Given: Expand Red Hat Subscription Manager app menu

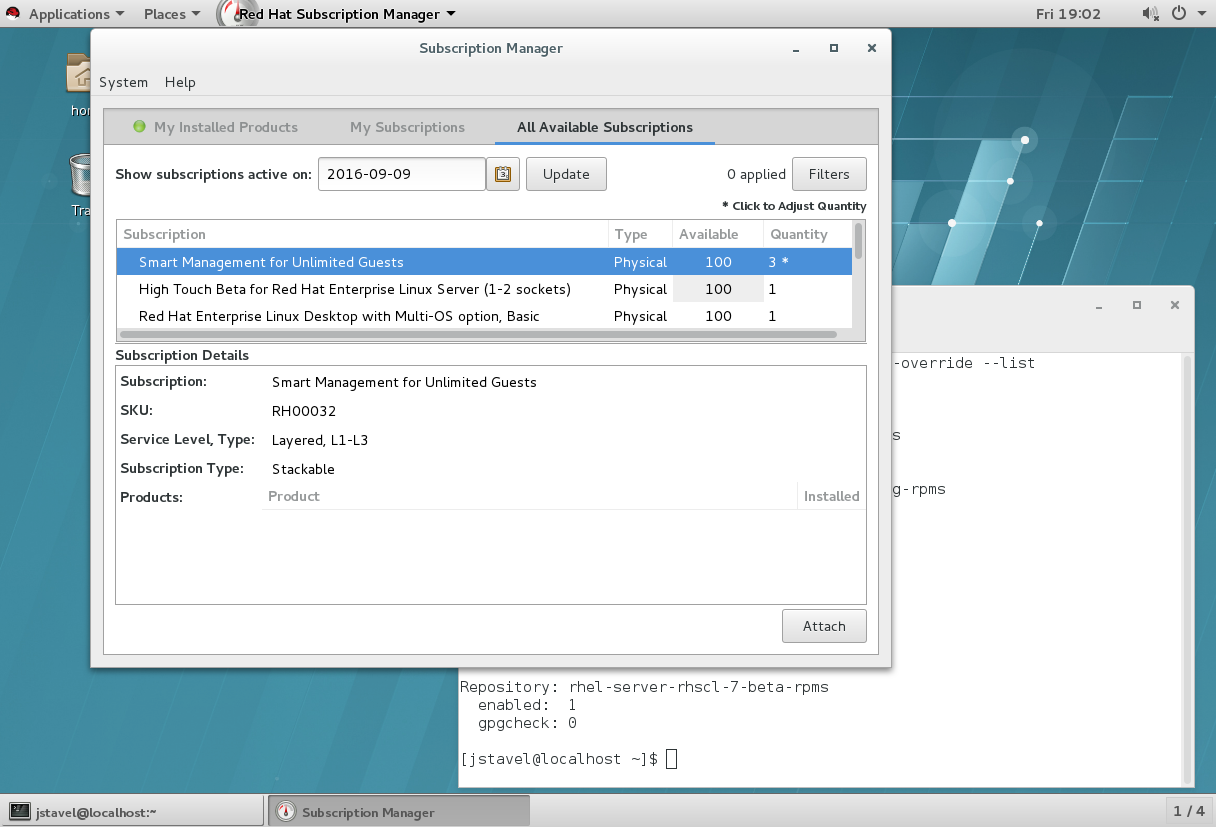Looking at the screenshot, I should pyautogui.click(x=347, y=14).
